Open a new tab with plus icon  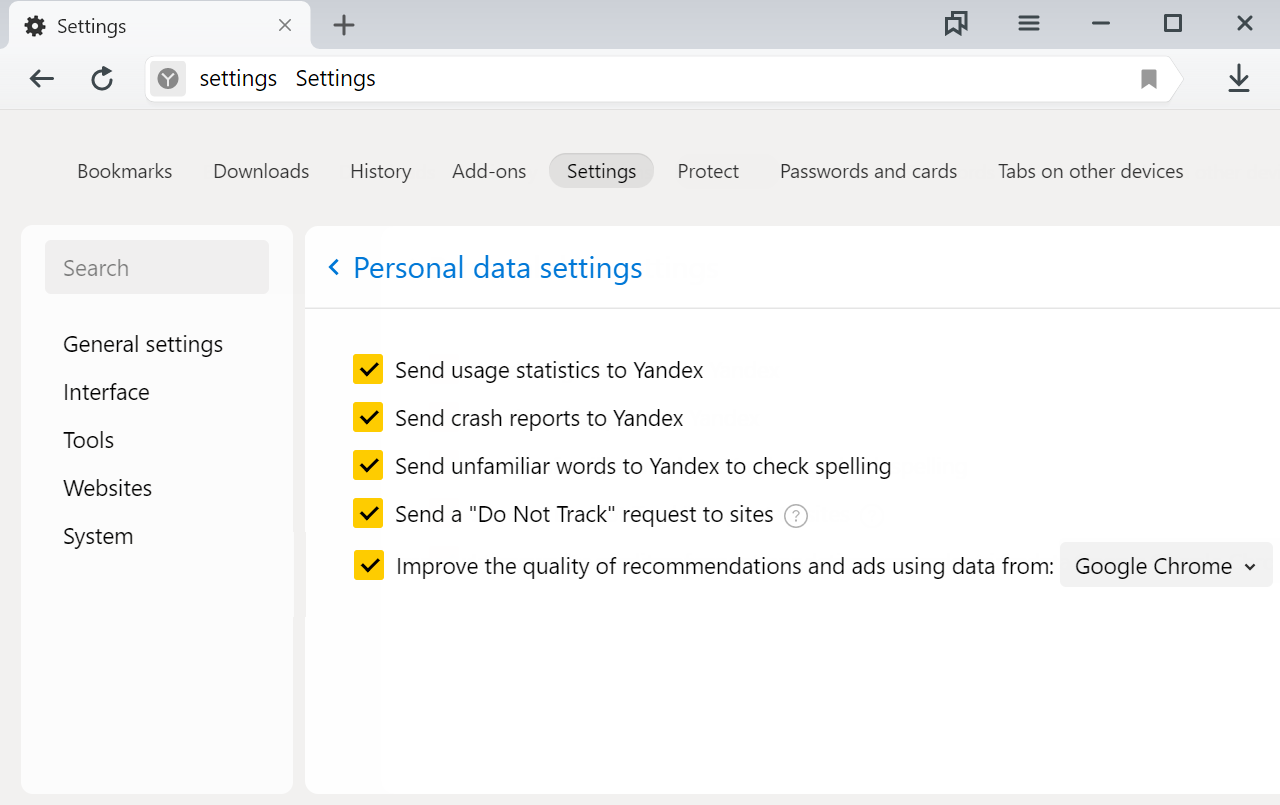pos(344,25)
